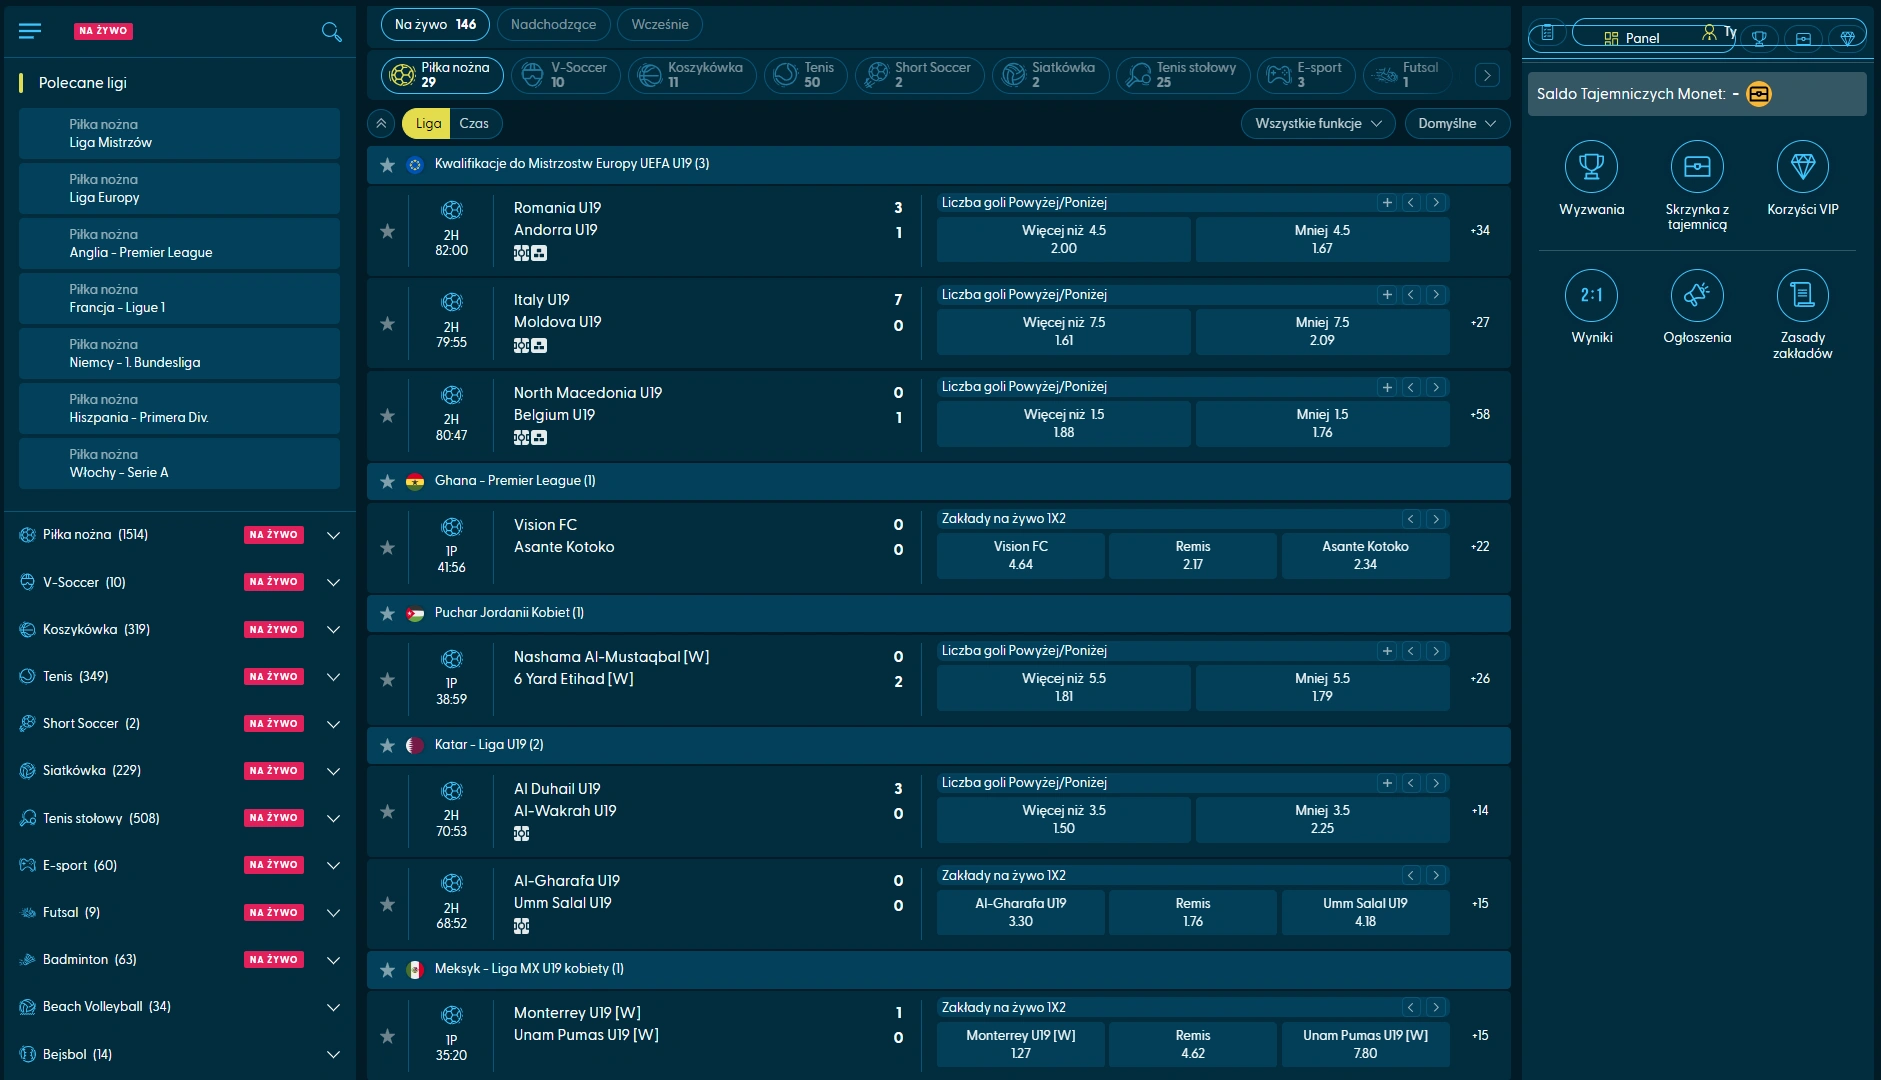Viewport: 1881px width, 1080px height.
Task: Open Wszystkie funkcje dropdown
Action: click(1318, 124)
